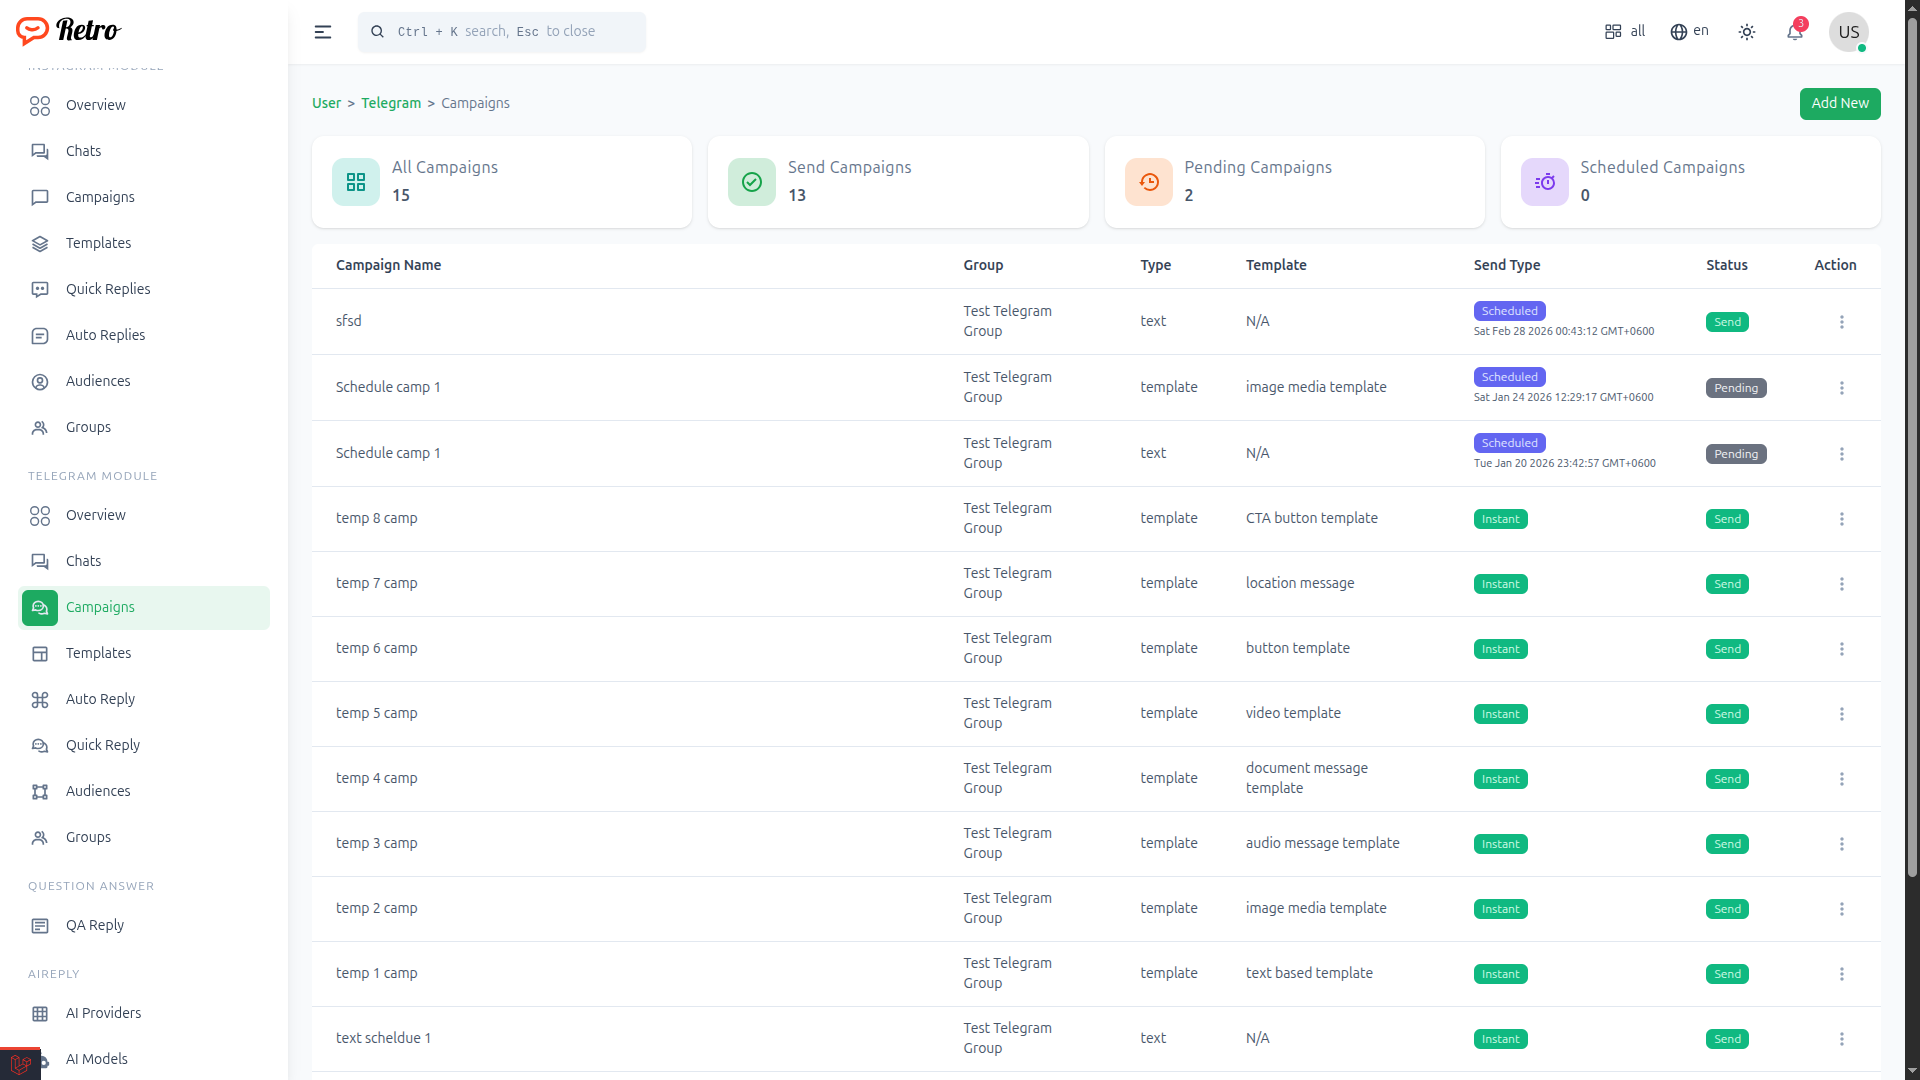
Task: Click the Add New button
Action: coord(1839,103)
